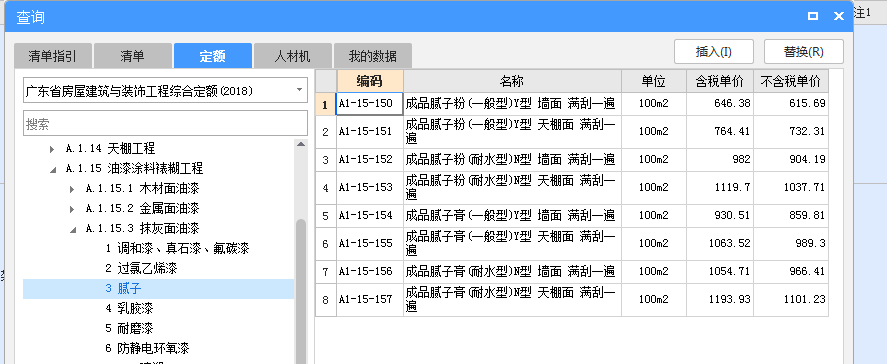Image resolution: width=887 pixels, height=364 pixels.
Task: Select tree item A.1.15.1 木材面油漆
Action: [142, 189]
